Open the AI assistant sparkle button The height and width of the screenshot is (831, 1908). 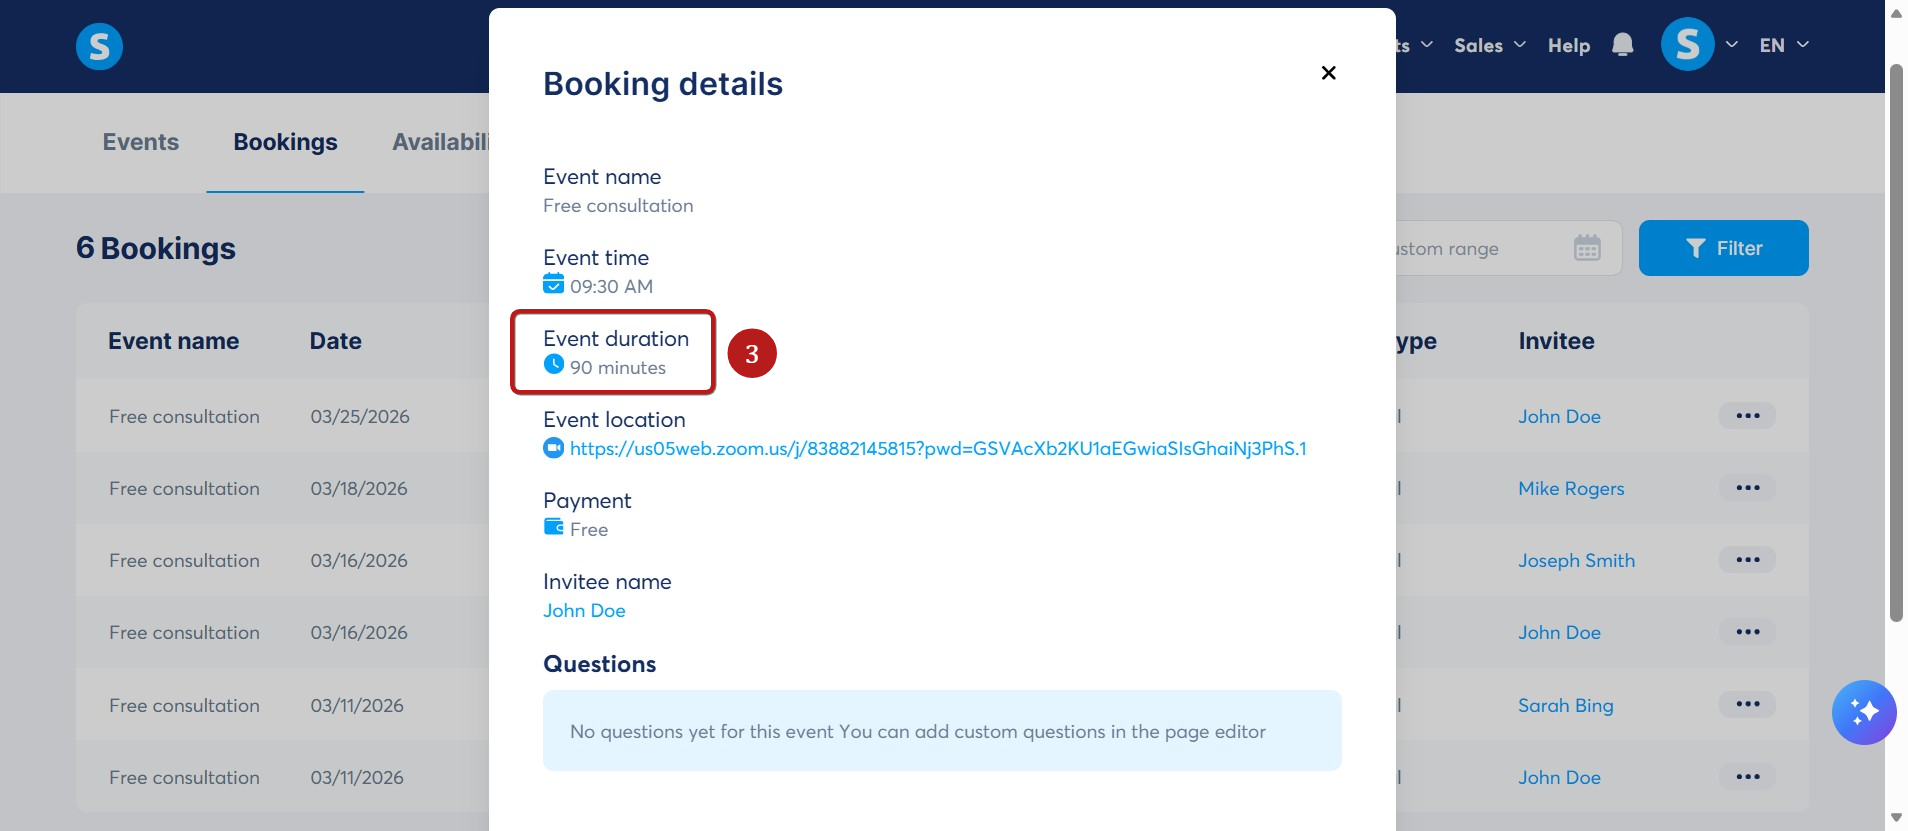pos(1863,712)
